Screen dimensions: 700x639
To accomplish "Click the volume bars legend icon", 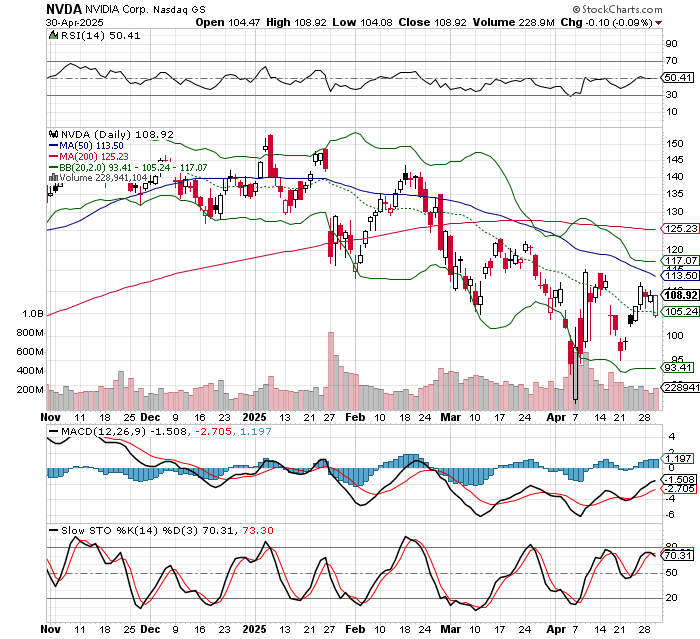I will pyautogui.click(x=53, y=178).
